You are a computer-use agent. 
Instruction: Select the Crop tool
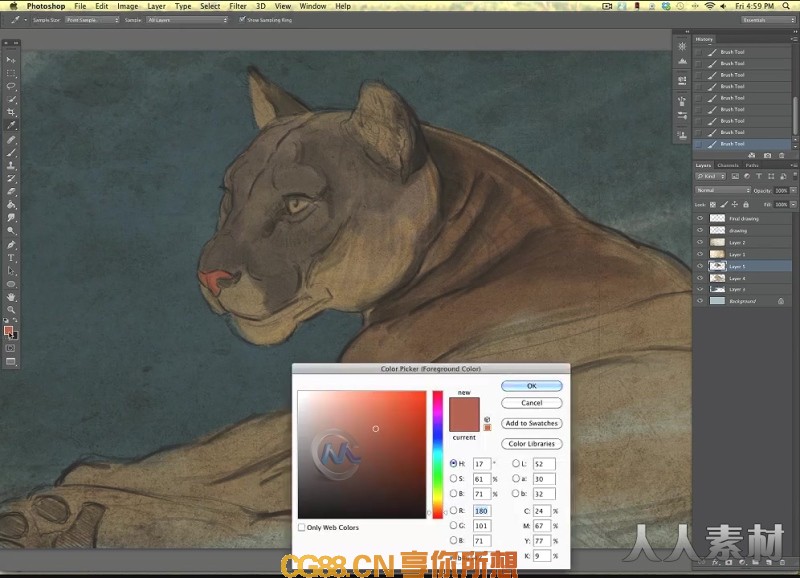click(11, 112)
